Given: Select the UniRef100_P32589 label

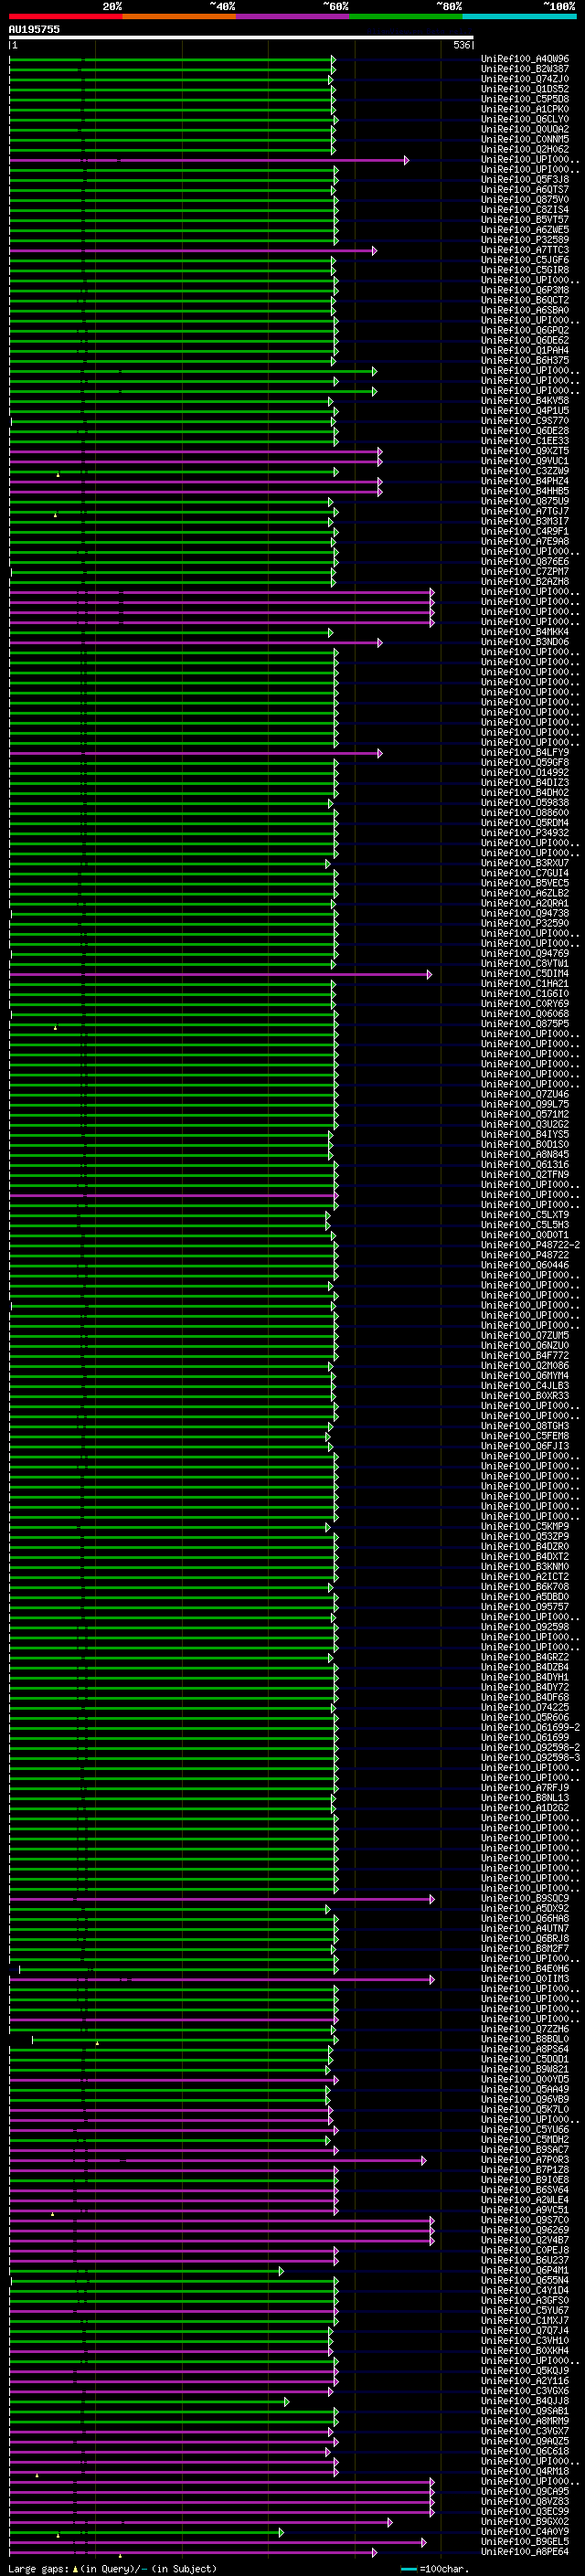Looking at the screenshot, I should click(x=525, y=240).
